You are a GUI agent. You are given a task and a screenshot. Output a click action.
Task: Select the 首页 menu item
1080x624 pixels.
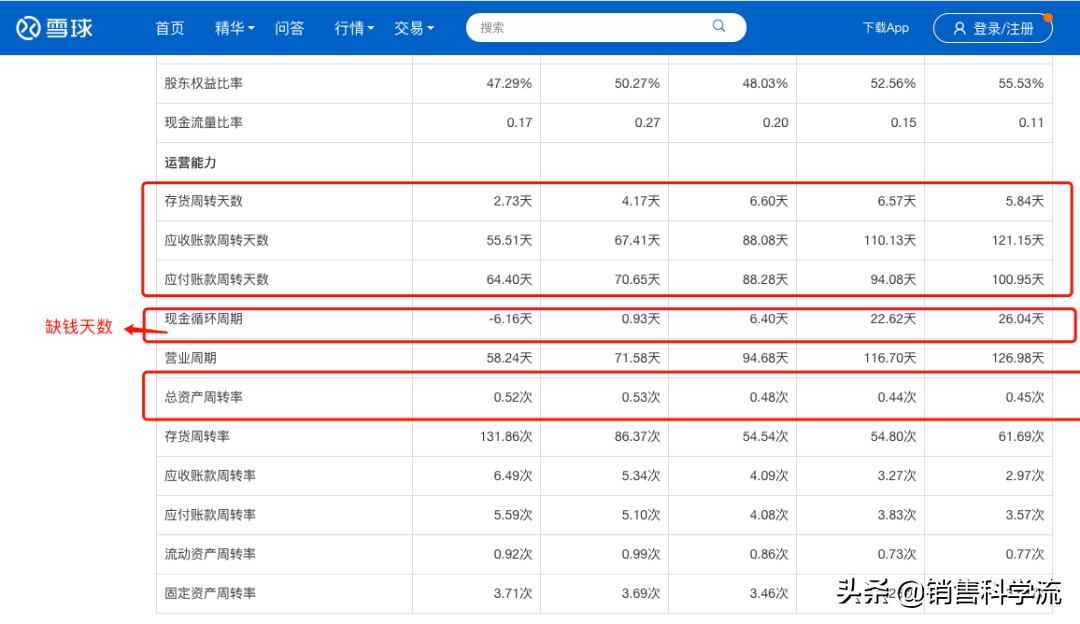[x=169, y=28]
